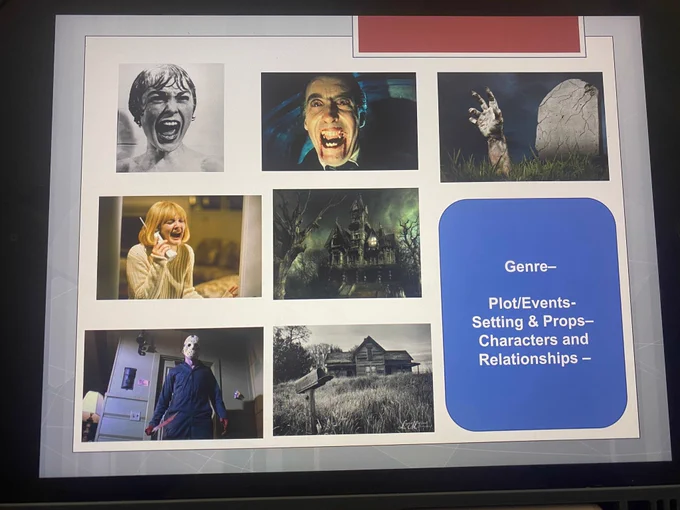Click the red title rectangle

tap(469, 35)
